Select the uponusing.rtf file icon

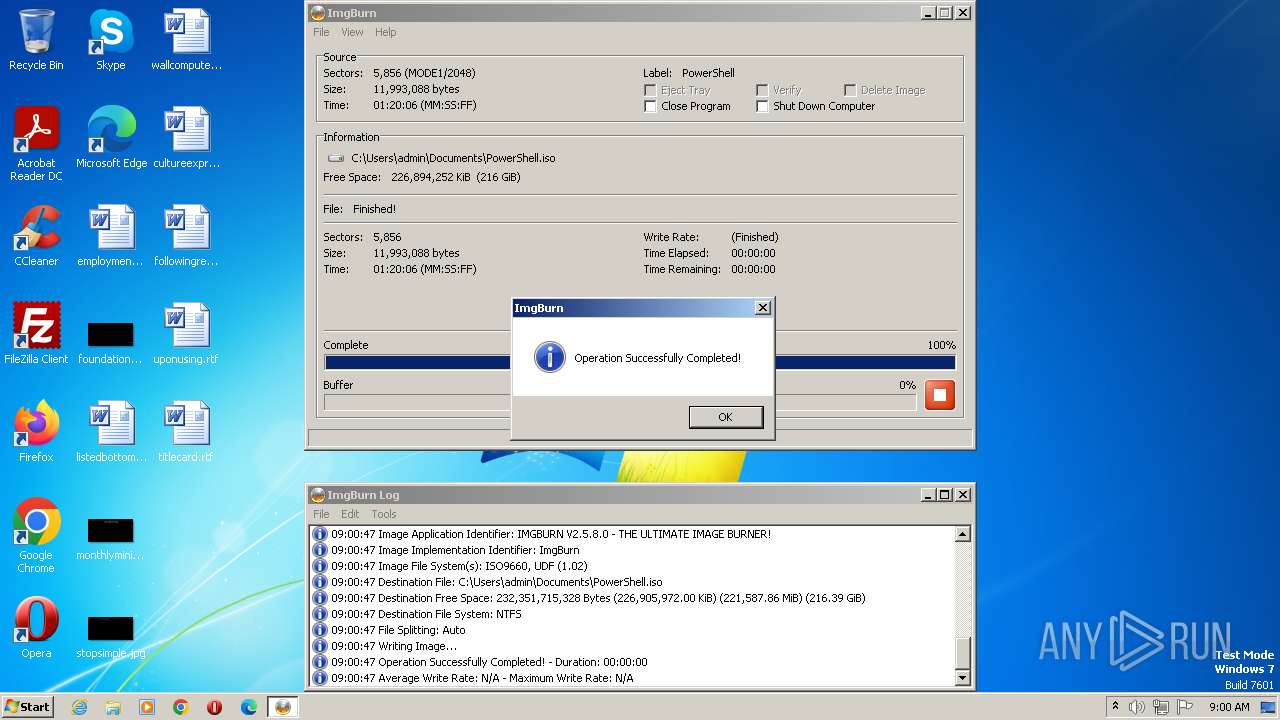point(186,334)
